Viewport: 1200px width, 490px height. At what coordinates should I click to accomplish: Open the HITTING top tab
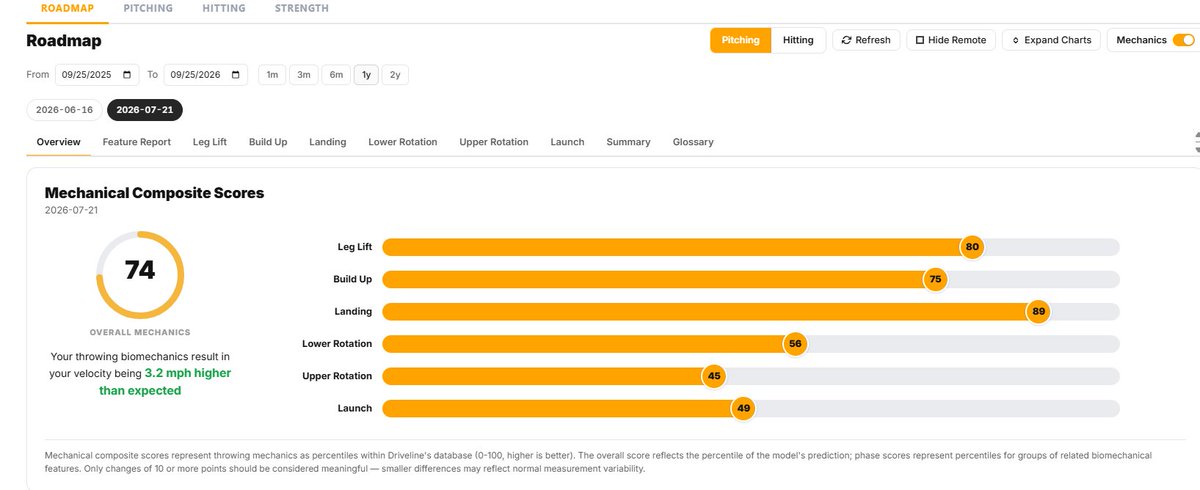[x=223, y=8]
